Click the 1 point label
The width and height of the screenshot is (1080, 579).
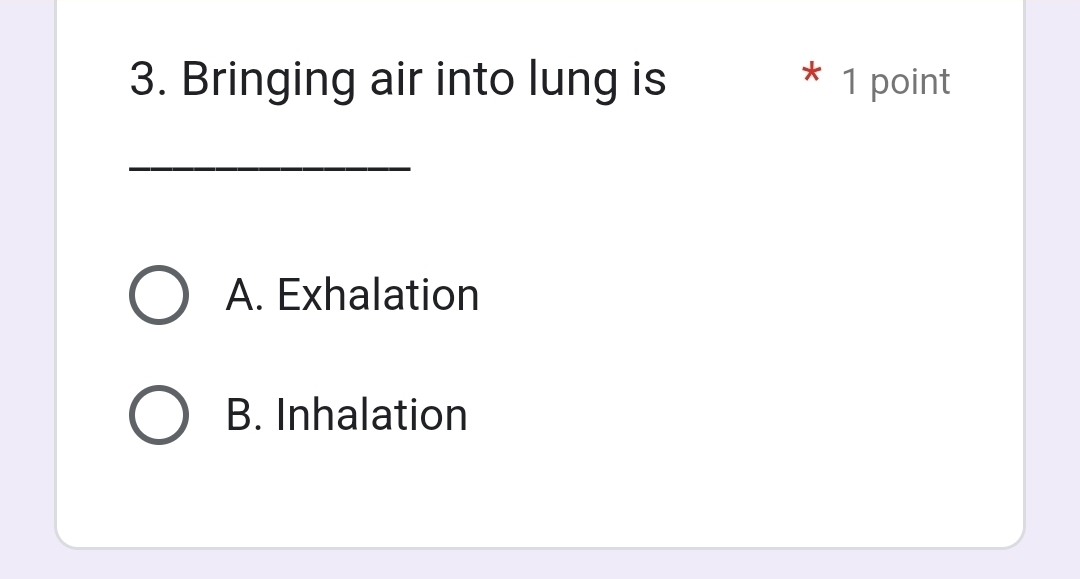pyautogui.click(x=896, y=81)
